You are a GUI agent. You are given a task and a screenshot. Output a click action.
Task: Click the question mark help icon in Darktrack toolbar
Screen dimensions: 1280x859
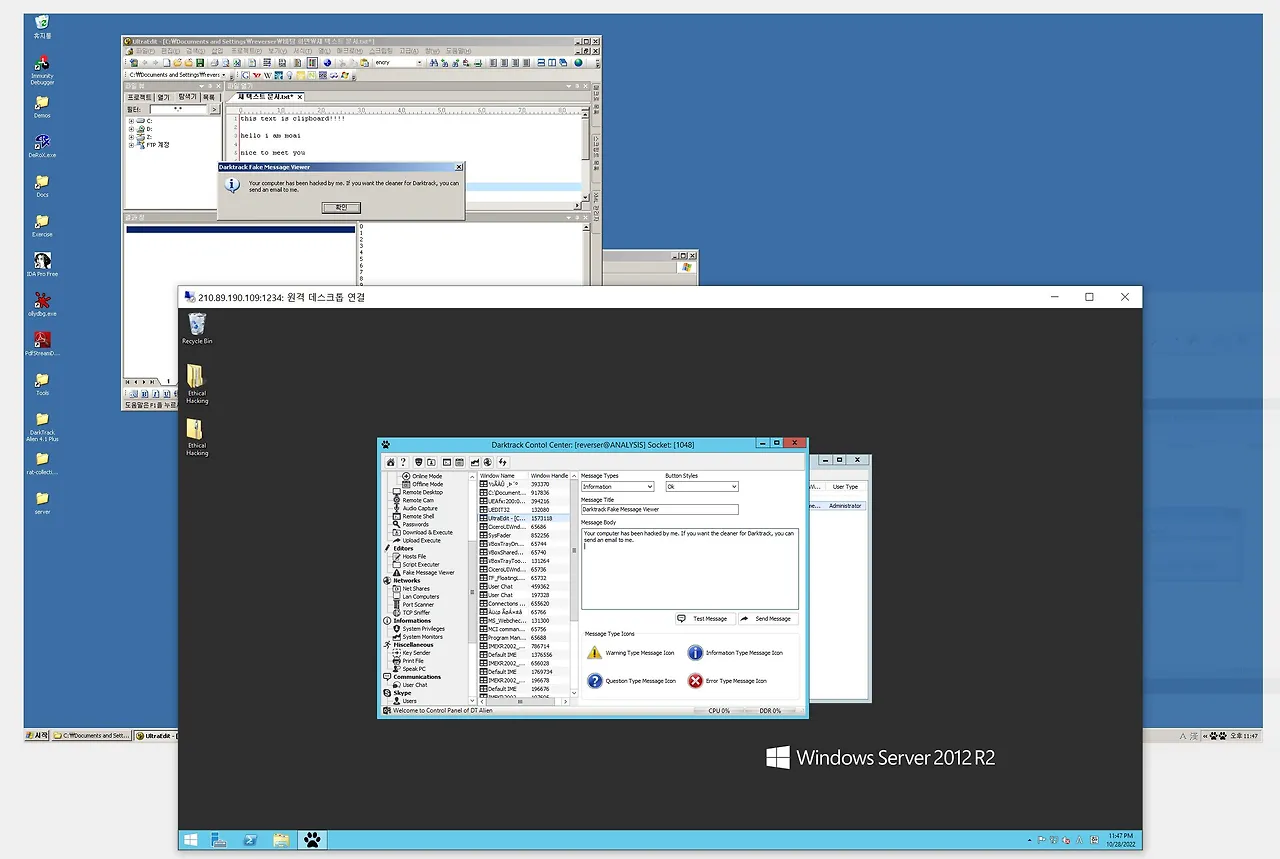pos(403,462)
